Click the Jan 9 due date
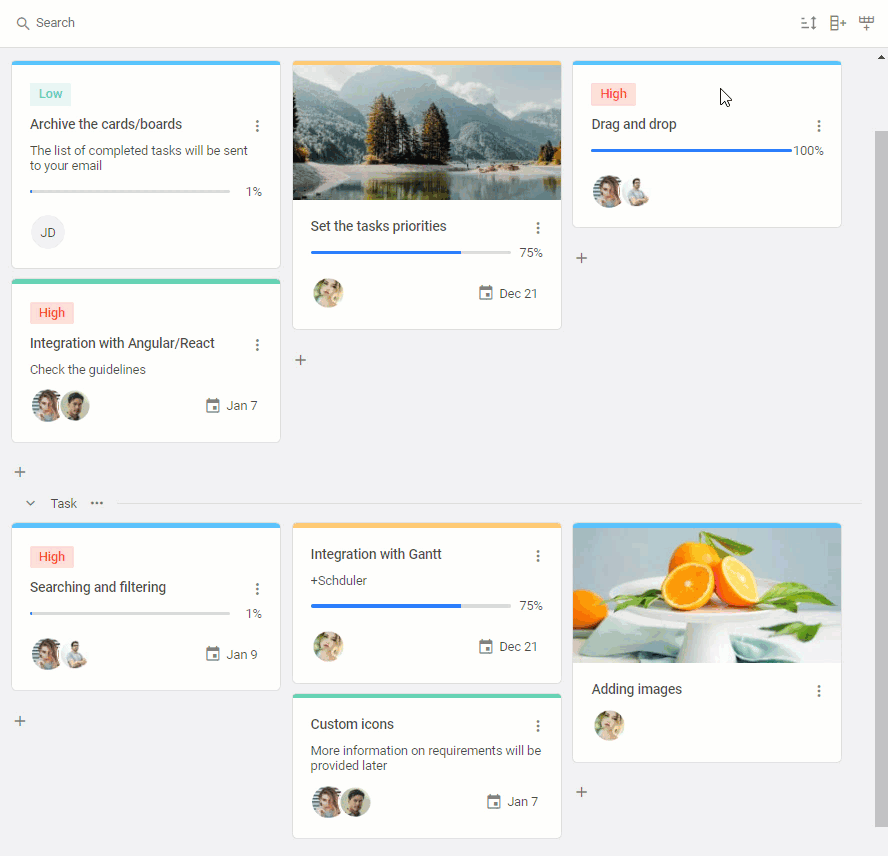Screen dimensions: 888x856 [242, 654]
